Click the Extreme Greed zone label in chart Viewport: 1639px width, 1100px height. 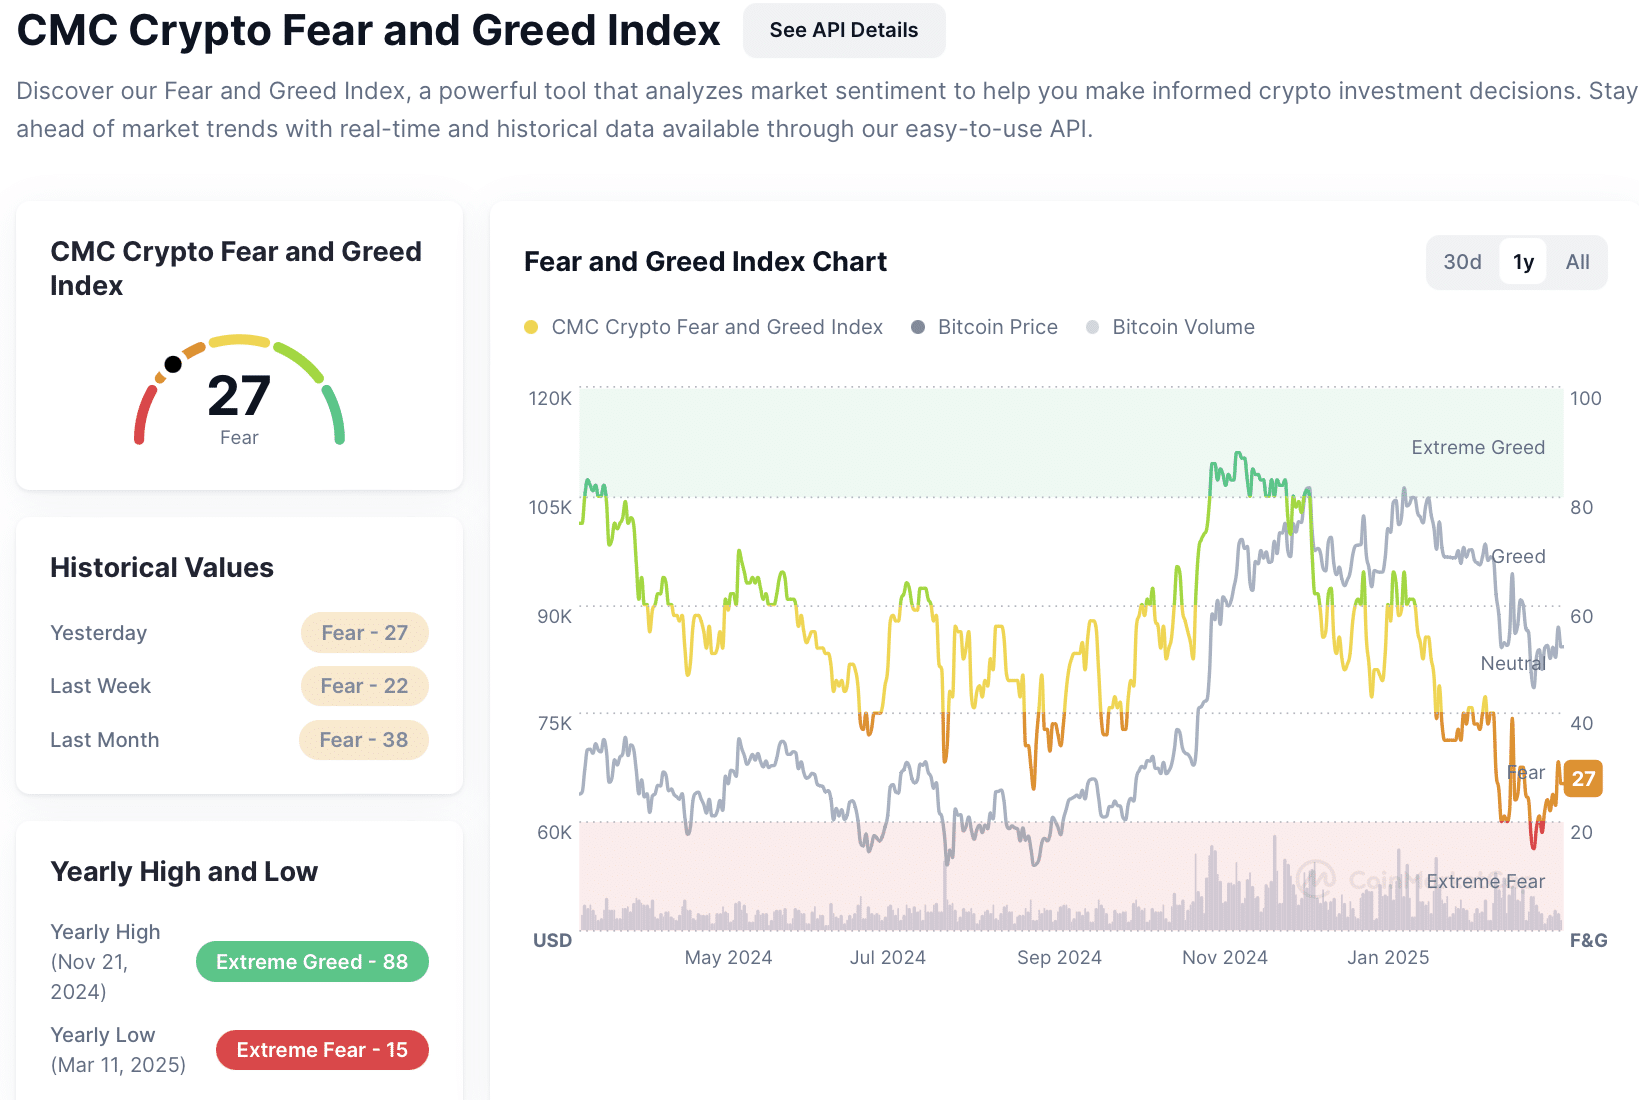pyautogui.click(x=1478, y=447)
